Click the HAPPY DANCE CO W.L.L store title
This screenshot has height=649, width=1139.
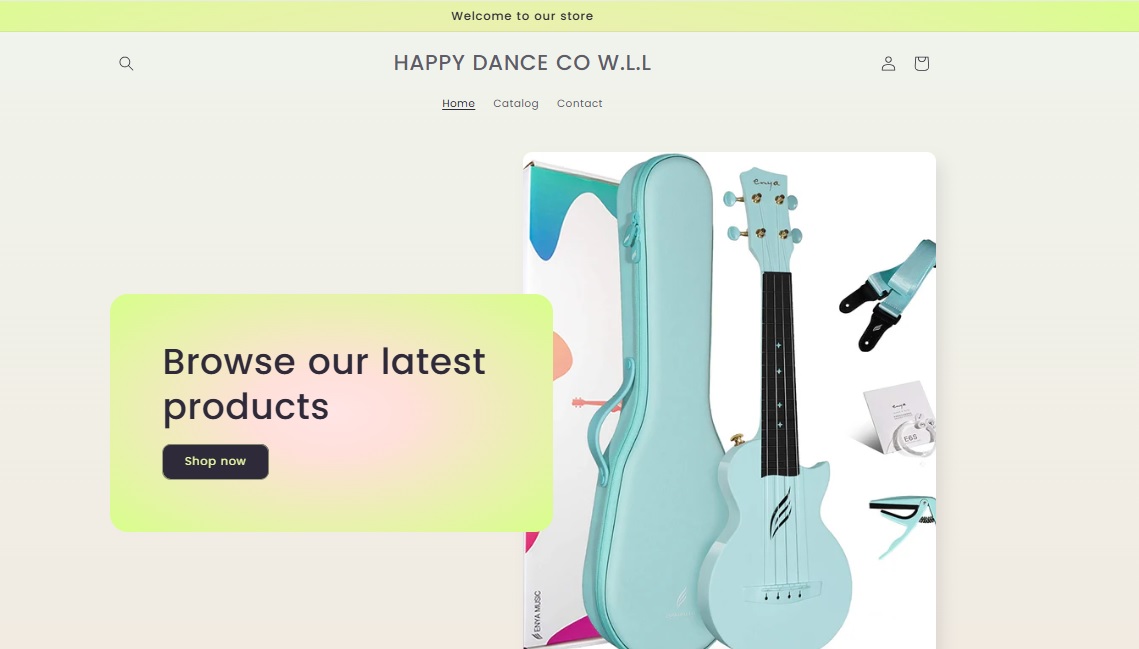522,63
